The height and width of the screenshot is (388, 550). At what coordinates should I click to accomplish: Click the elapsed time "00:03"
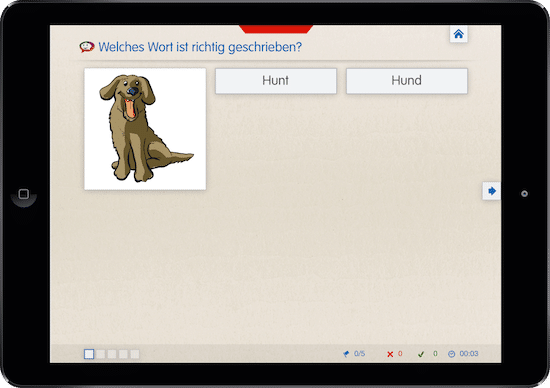click(469, 354)
